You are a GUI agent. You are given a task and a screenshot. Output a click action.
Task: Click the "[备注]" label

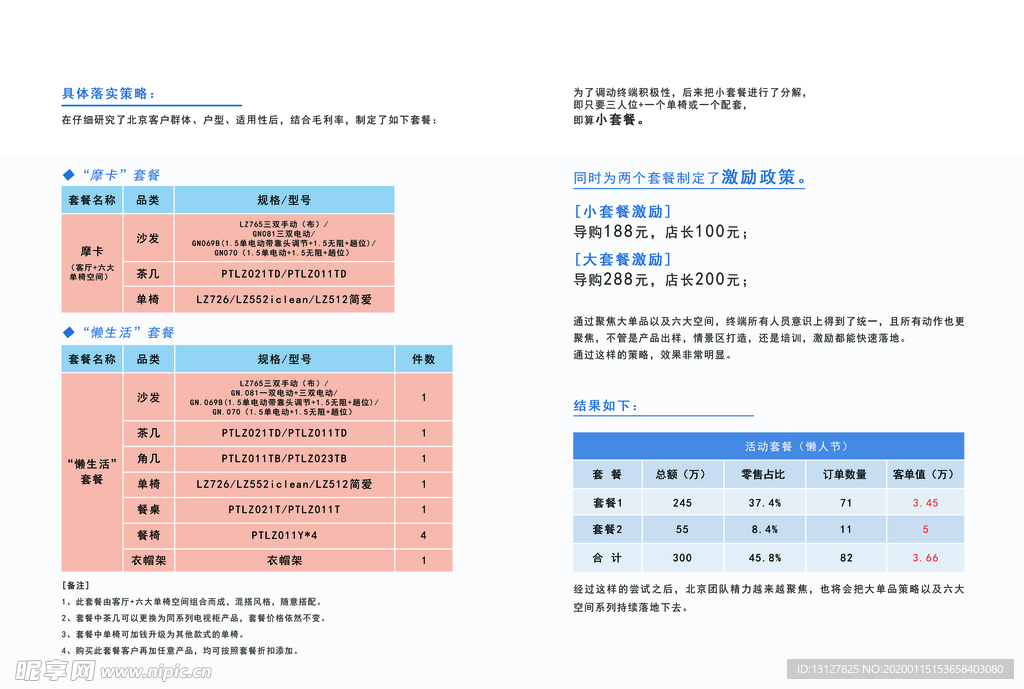point(76,585)
